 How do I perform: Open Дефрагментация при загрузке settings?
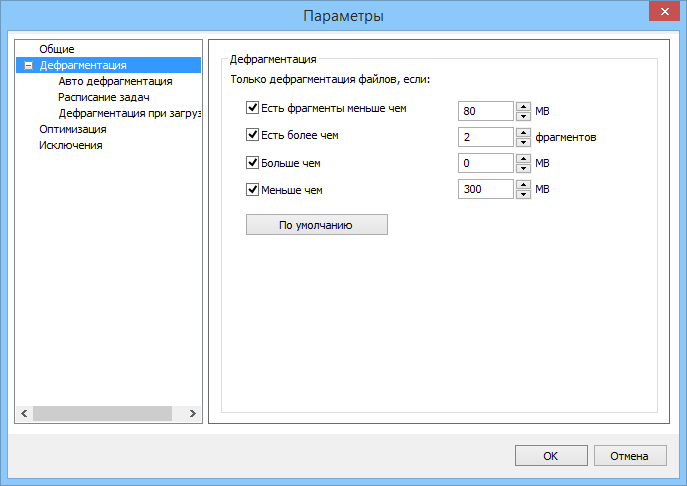130,114
